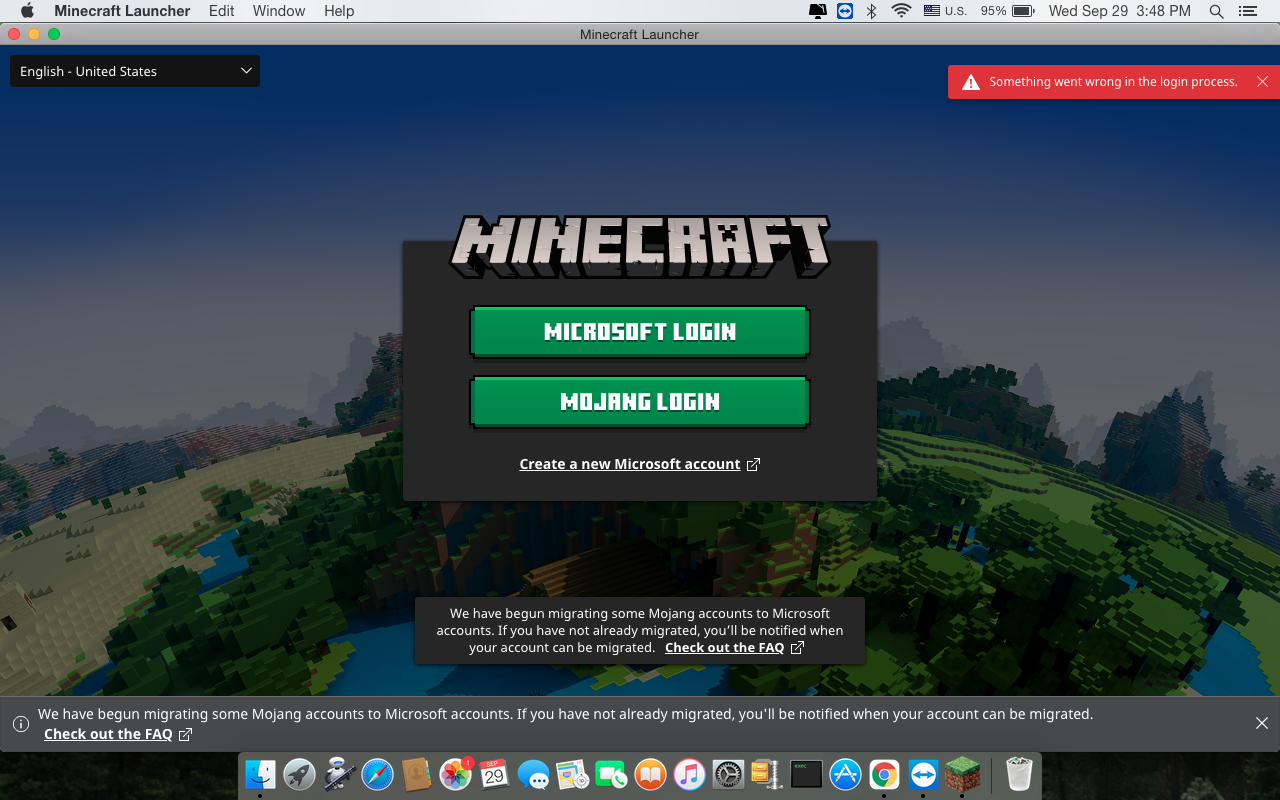Open the Bluetooth status menu
The width and height of the screenshot is (1280, 800).
(x=871, y=11)
